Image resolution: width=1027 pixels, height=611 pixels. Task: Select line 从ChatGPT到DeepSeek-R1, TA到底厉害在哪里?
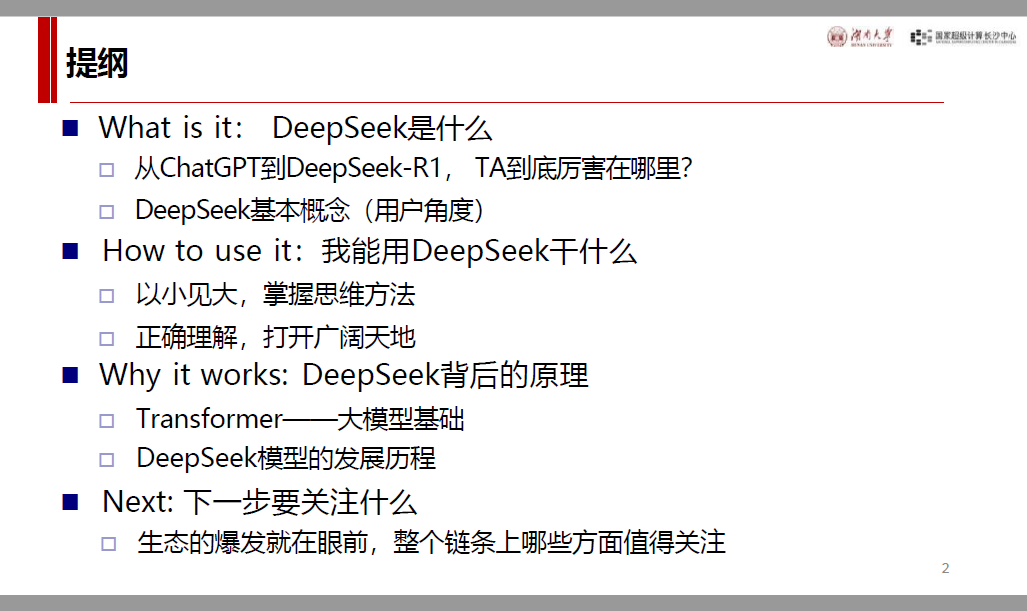(x=413, y=168)
